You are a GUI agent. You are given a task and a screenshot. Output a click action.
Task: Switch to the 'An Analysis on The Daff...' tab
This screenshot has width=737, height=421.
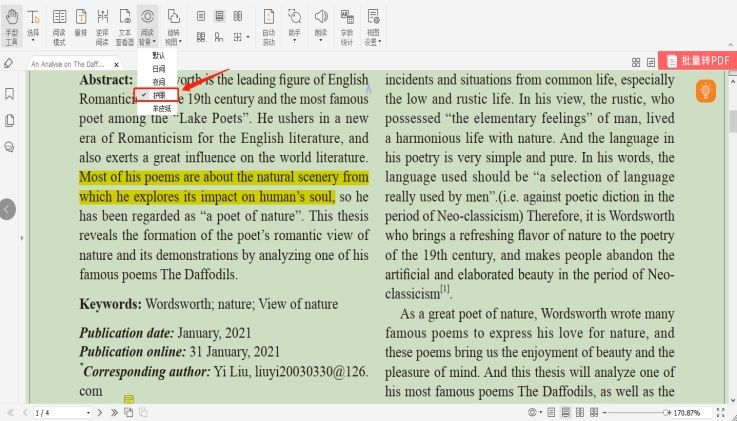click(x=68, y=63)
